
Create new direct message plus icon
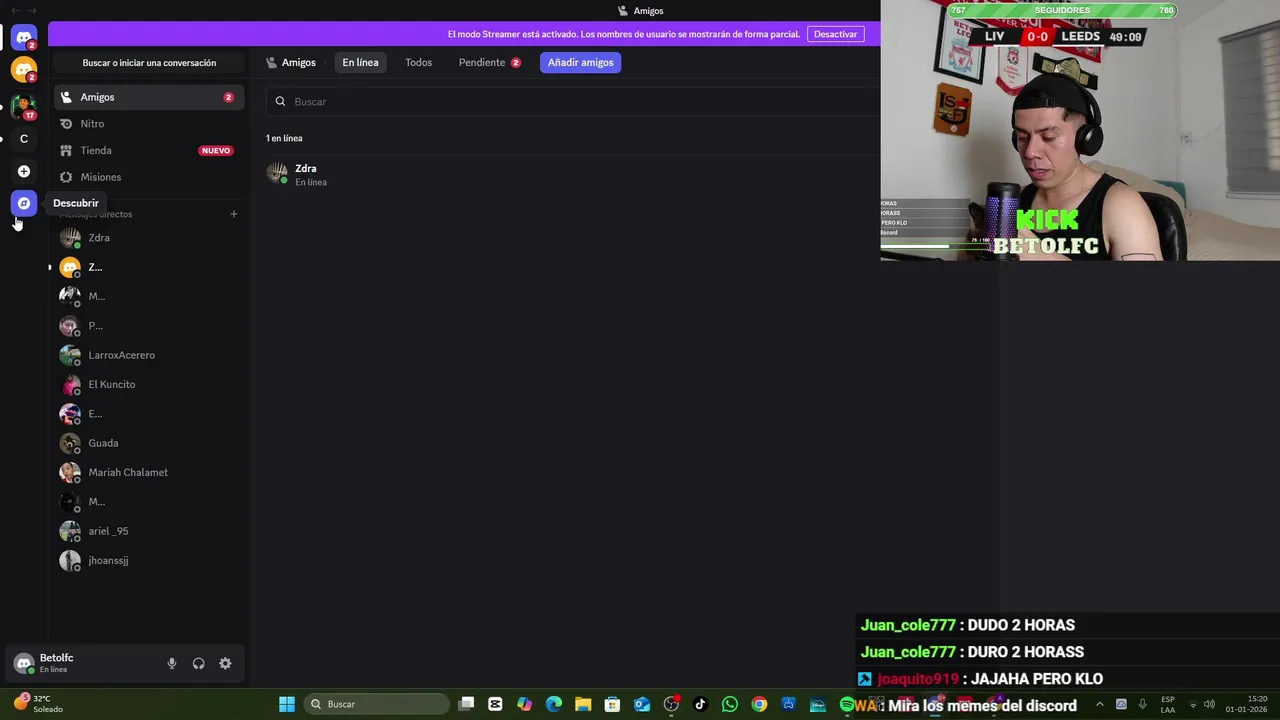(x=234, y=214)
